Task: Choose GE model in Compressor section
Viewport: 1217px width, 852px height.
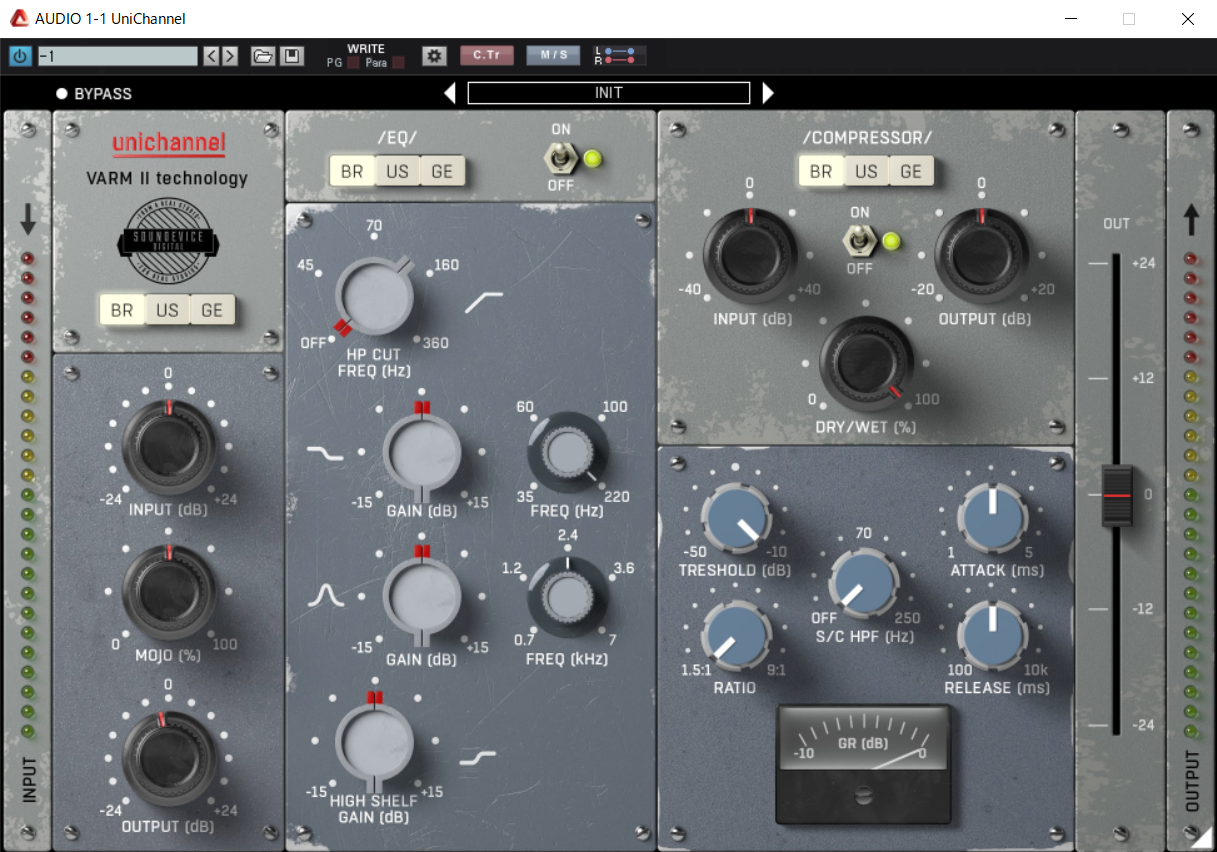Action: (911, 171)
